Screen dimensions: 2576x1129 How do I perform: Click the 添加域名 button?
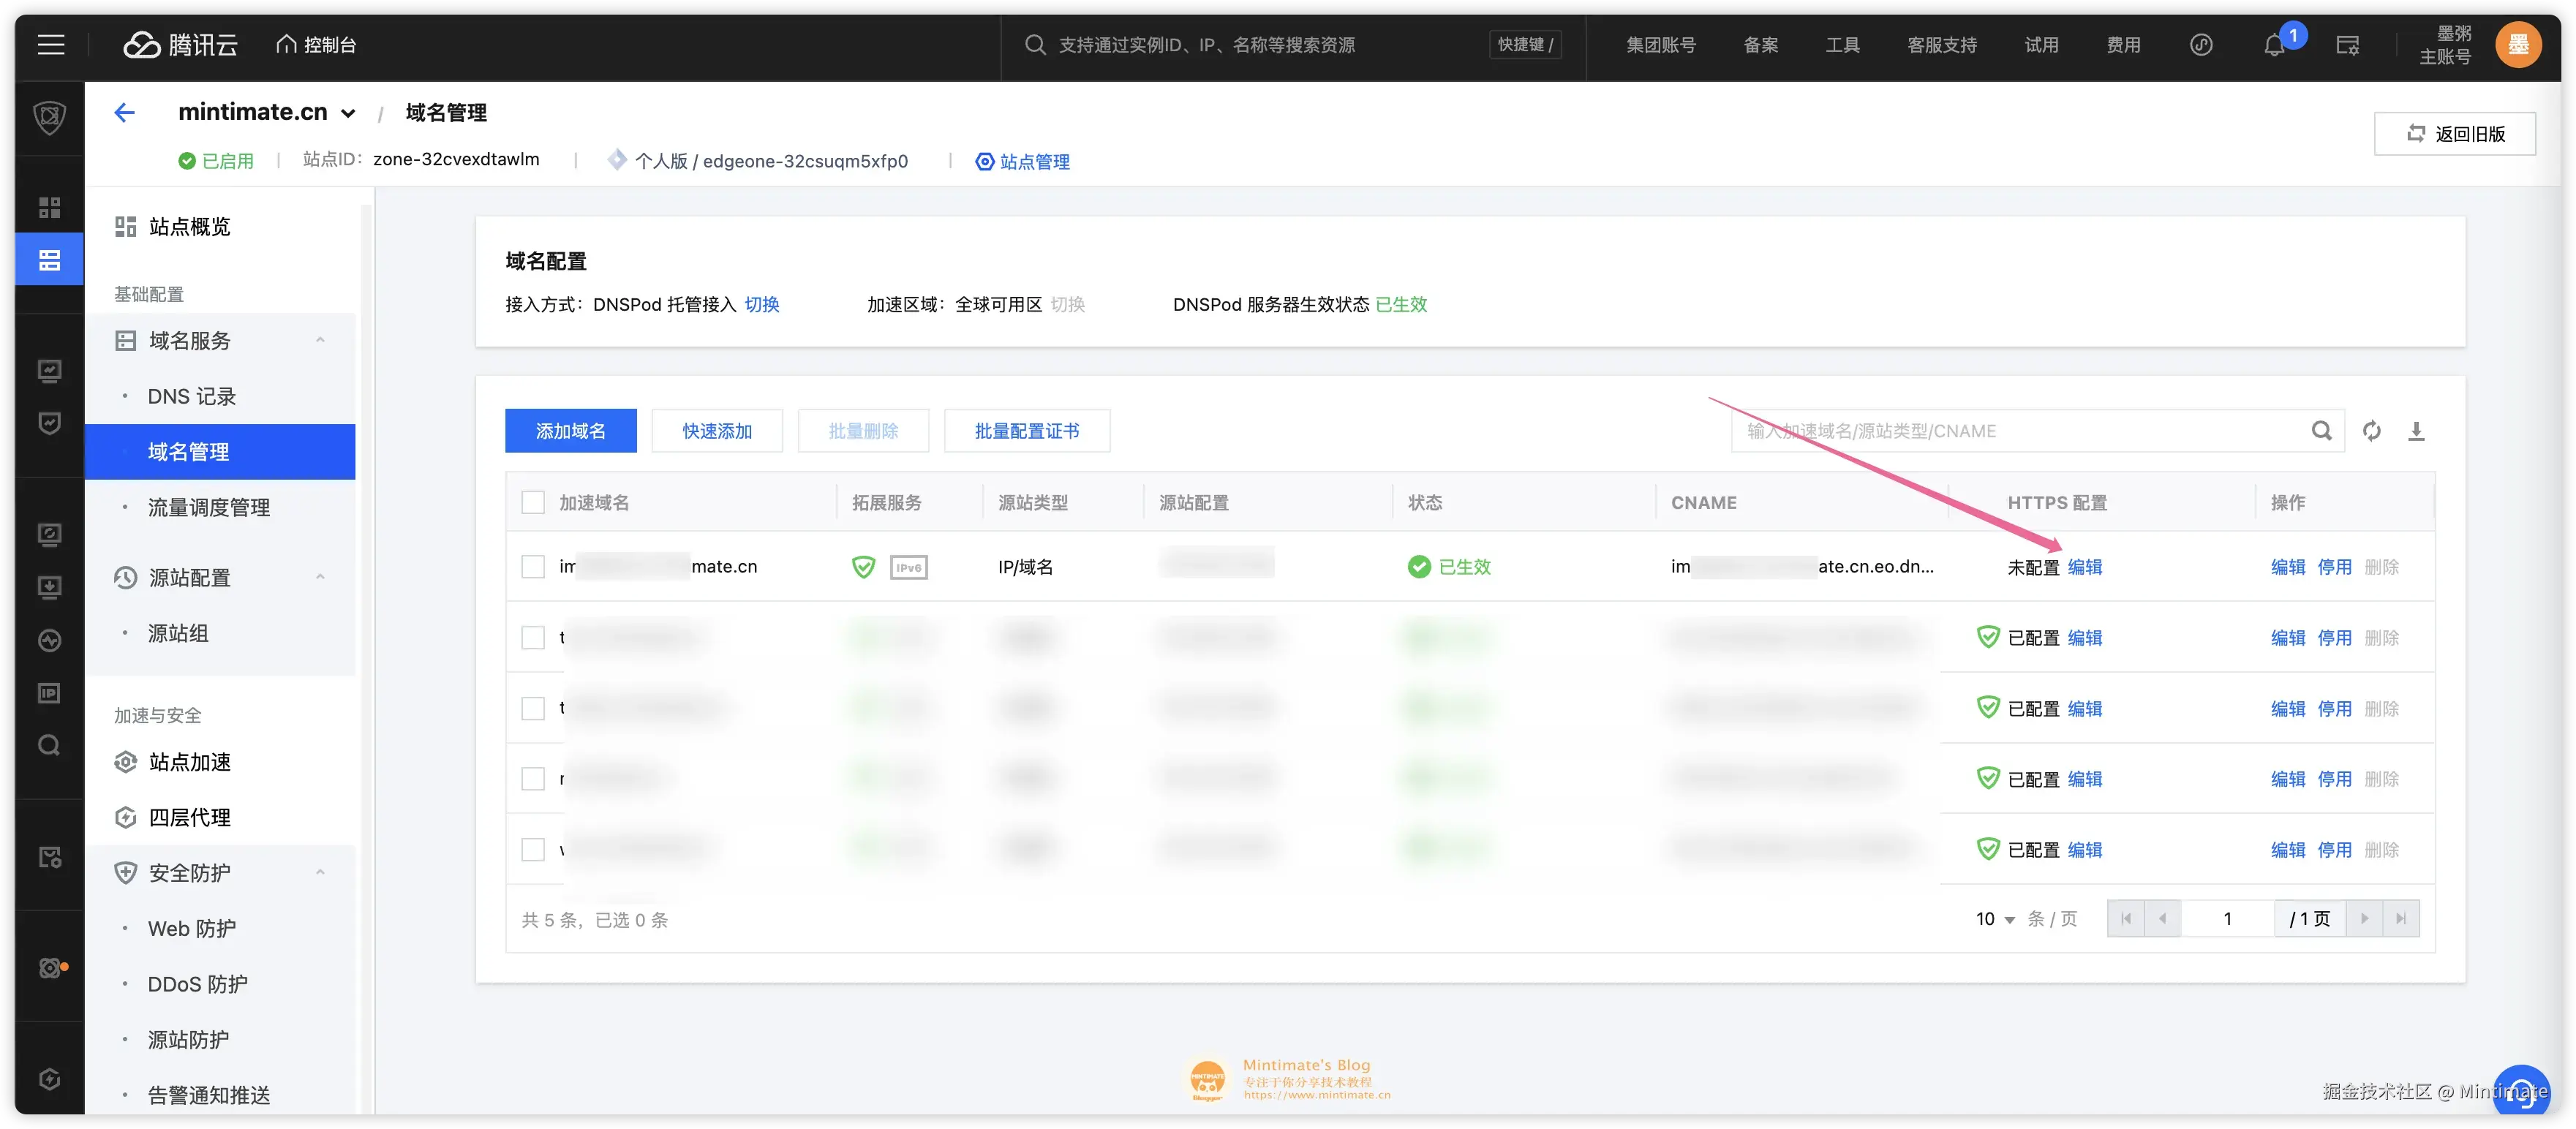570,431
